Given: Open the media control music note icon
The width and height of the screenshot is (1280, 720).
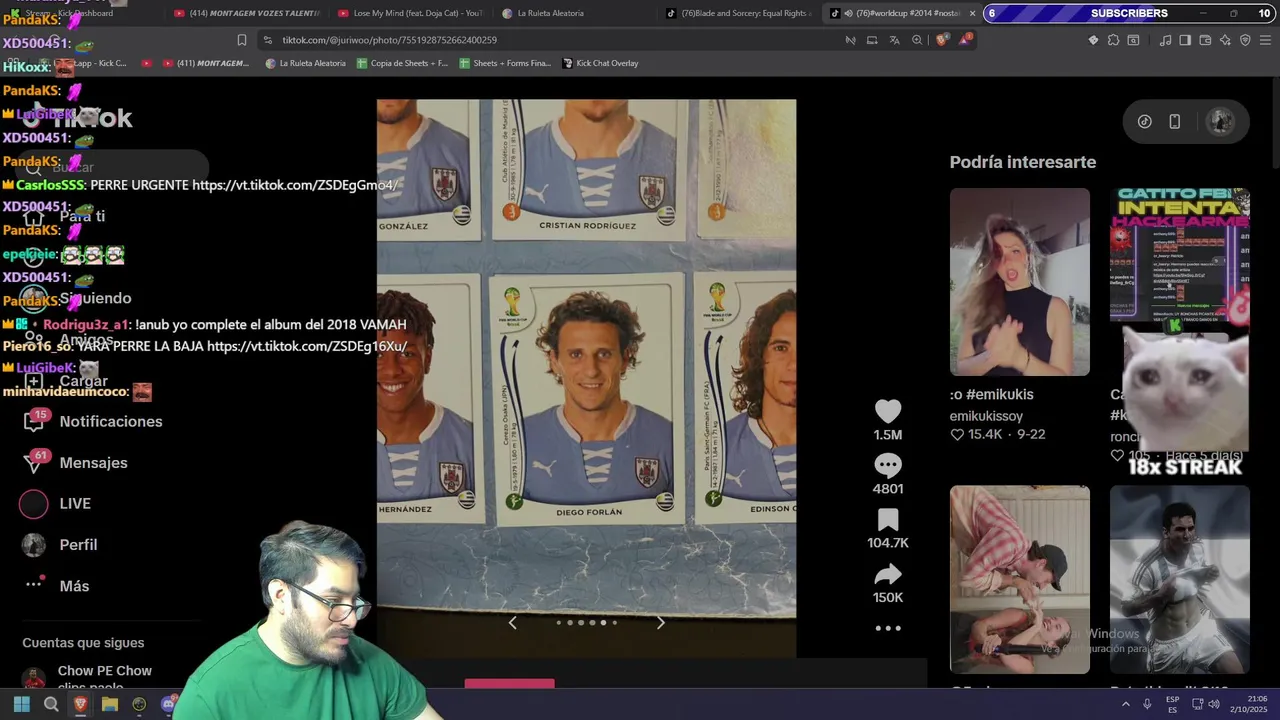Looking at the screenshot, I should point(1165,40).
